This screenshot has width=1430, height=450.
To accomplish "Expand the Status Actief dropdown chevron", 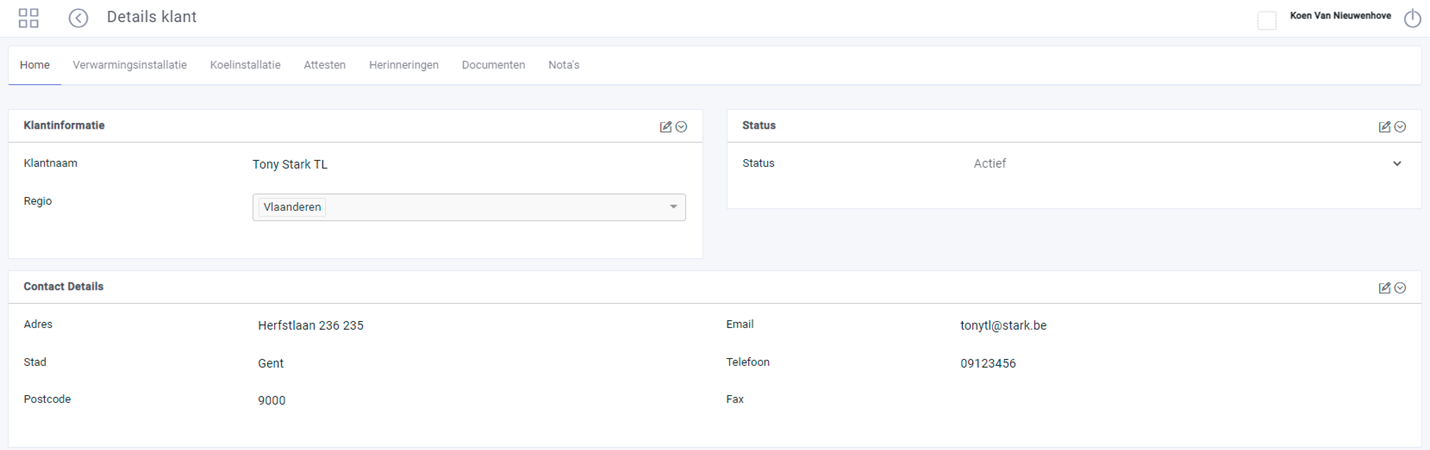I will (x=1397, y=164).
